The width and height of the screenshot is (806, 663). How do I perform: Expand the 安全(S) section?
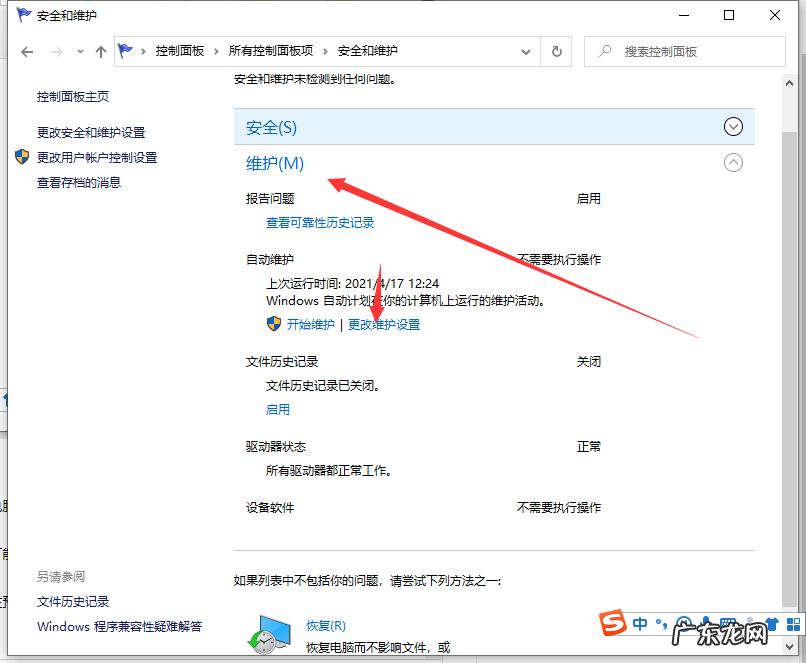(733, 126)
